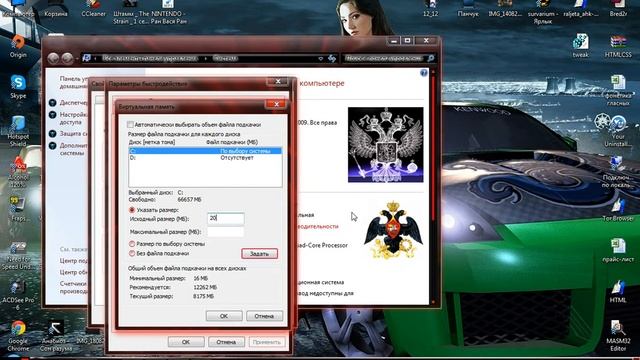Click the search magnifier in Control Panel

(x=431, y=58)
